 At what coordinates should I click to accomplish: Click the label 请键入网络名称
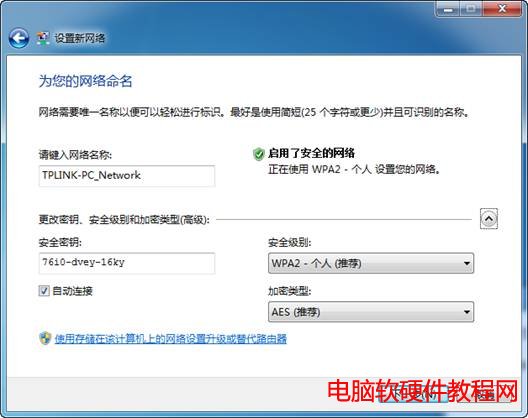(x=75, y=155)
